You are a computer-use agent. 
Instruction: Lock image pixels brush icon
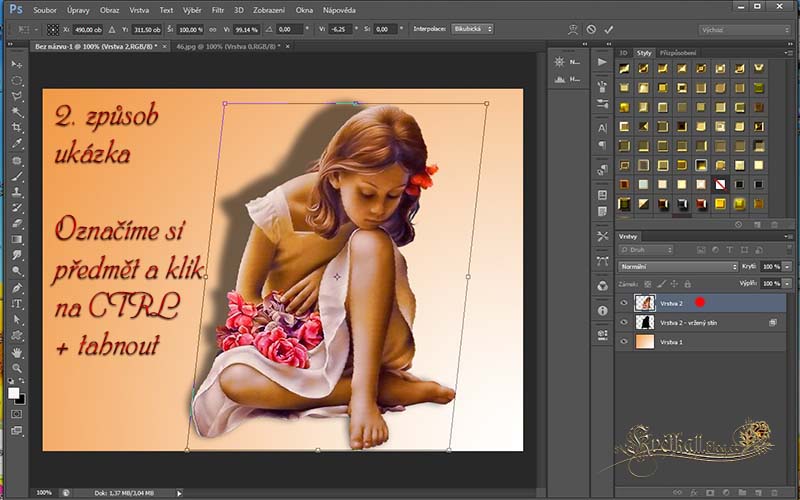(661, 284)
